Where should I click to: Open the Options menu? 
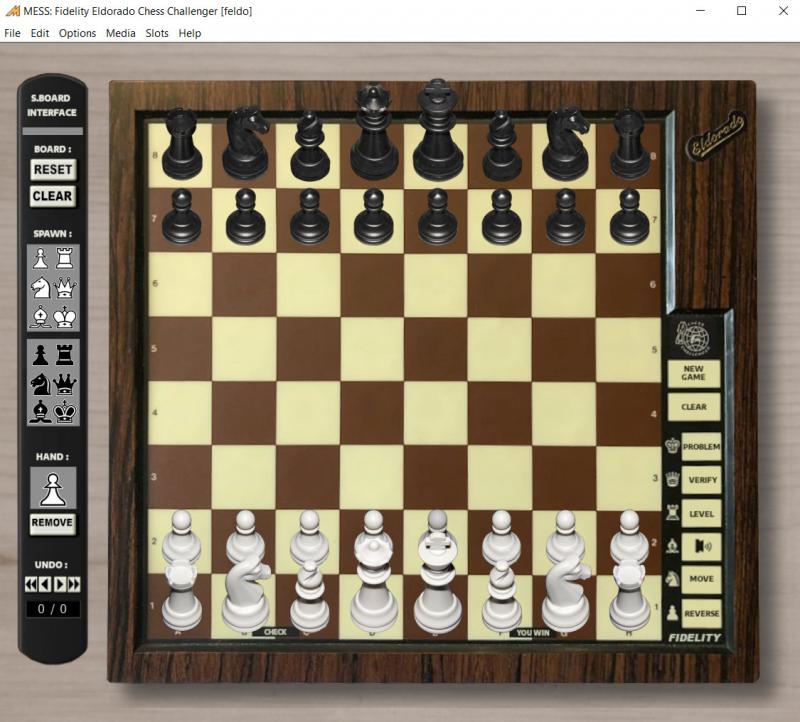point(77,33)
